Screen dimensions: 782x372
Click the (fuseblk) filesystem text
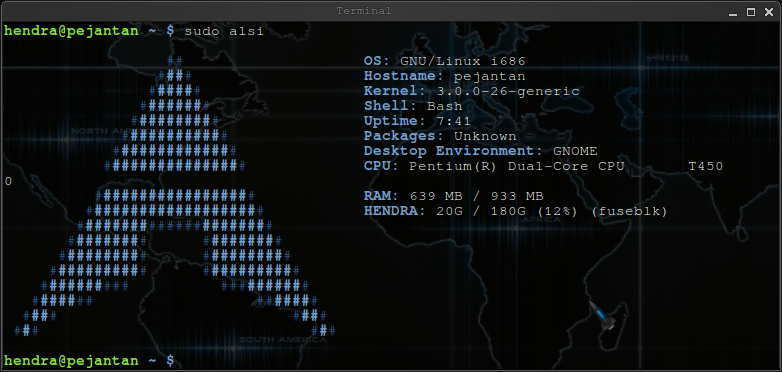click(x=629, y=211)
